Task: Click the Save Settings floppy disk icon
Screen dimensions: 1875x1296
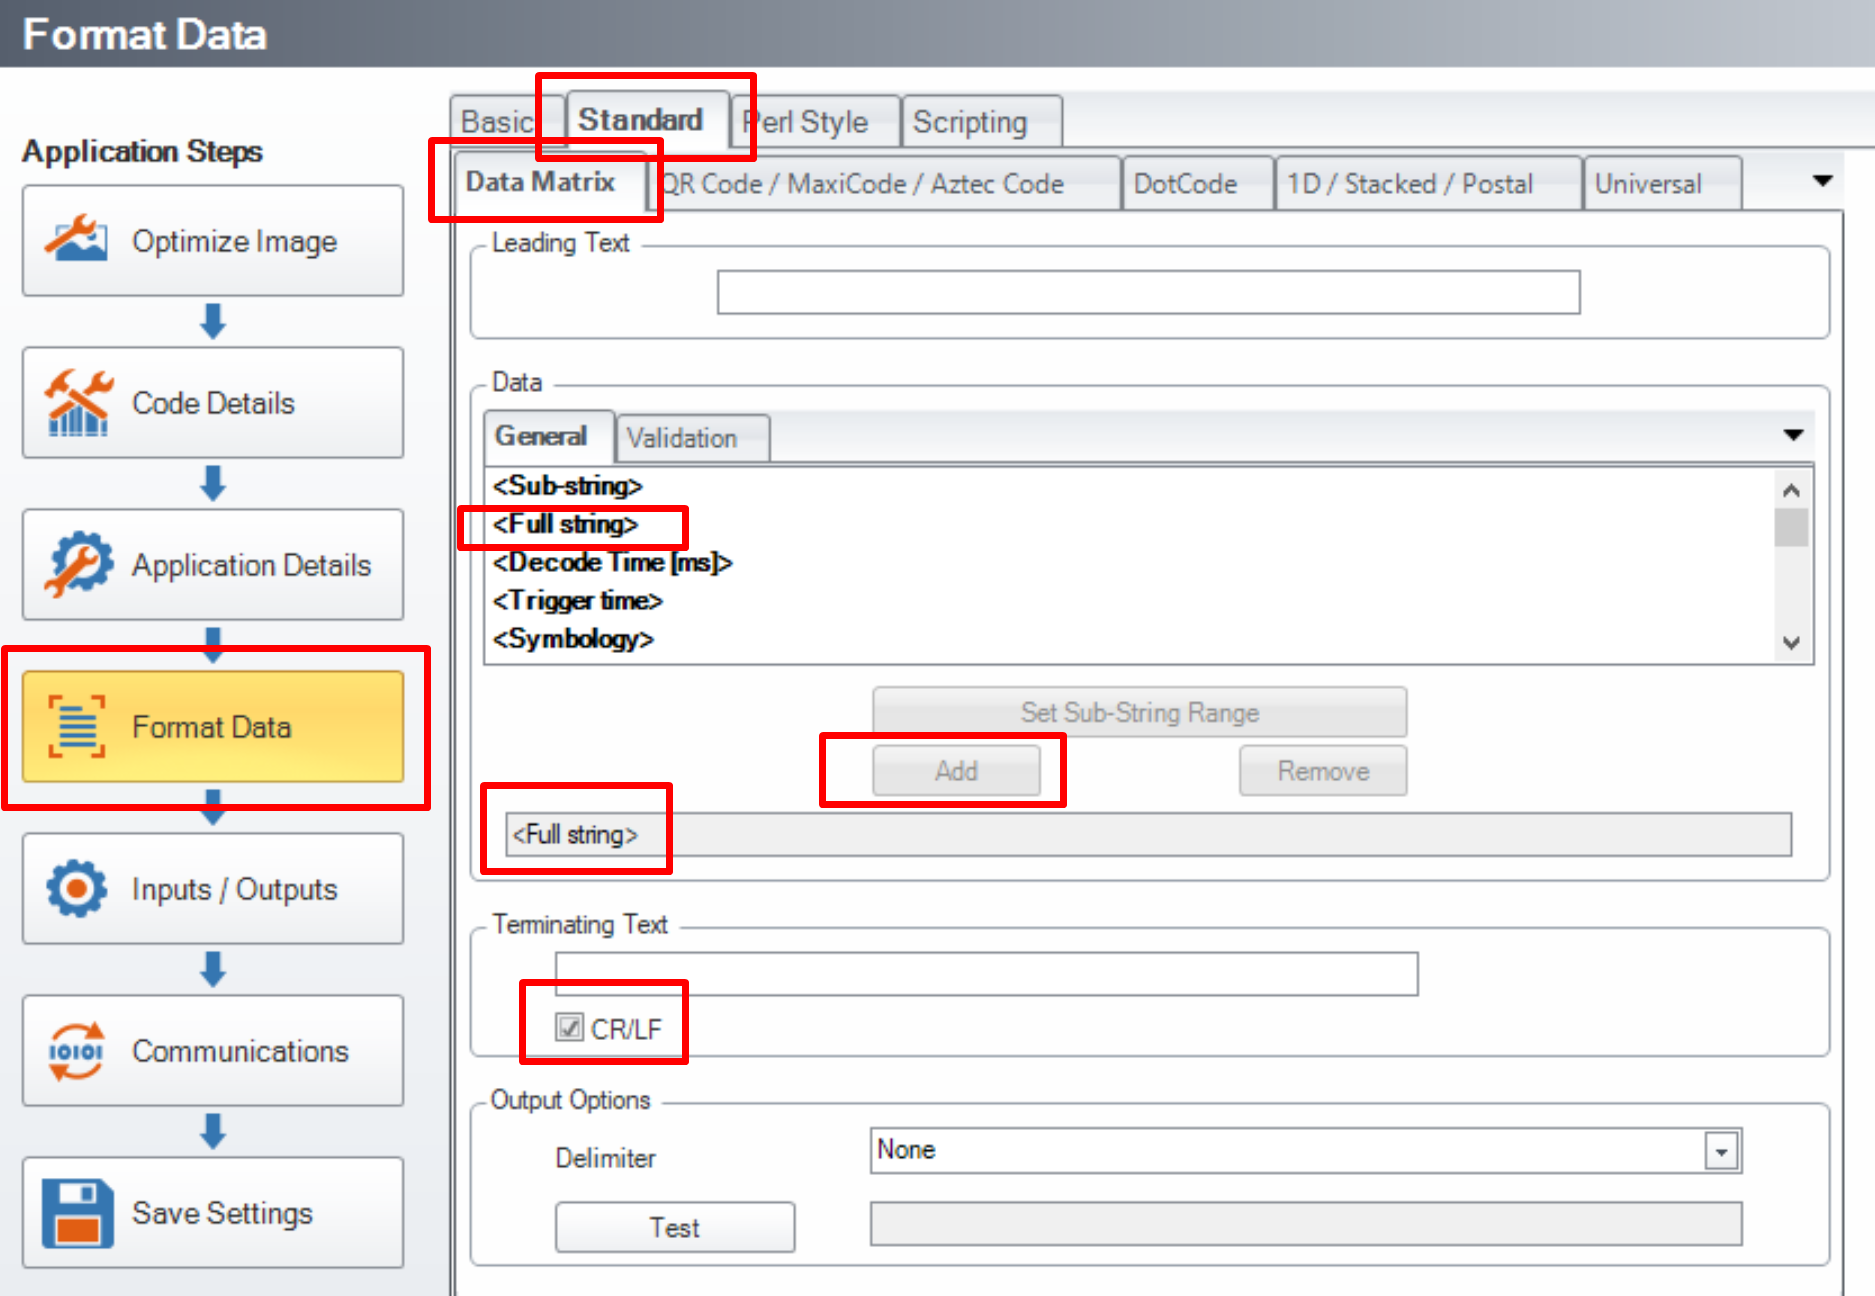Action: pos(76,1213)
